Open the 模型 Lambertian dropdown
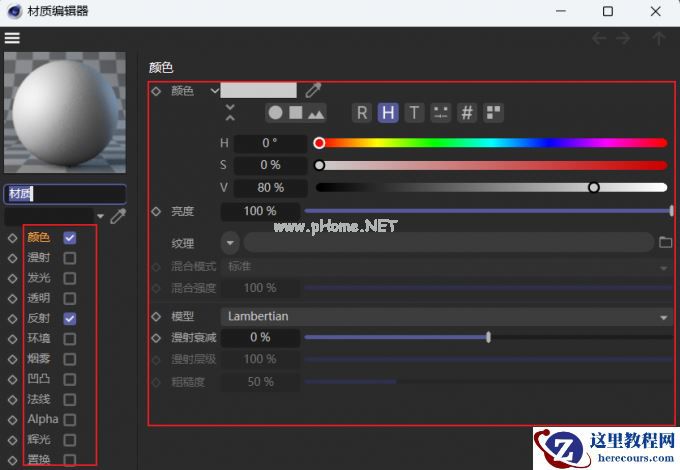 (x=446, y=317)
